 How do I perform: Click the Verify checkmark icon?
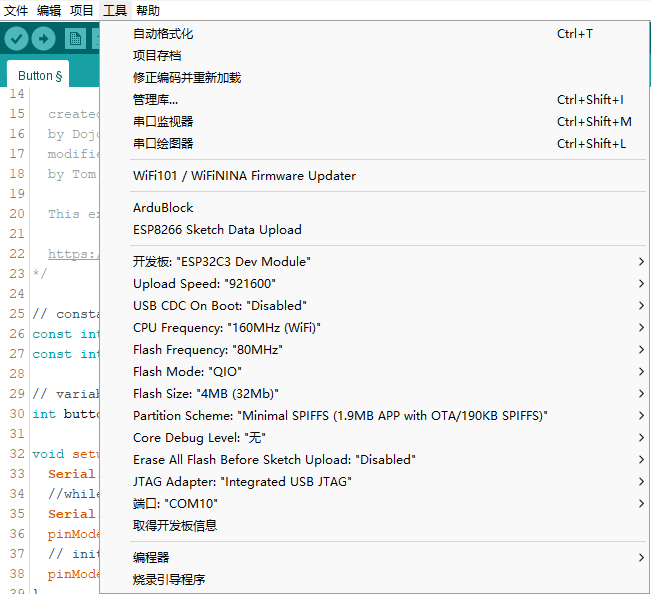[16, 38]
